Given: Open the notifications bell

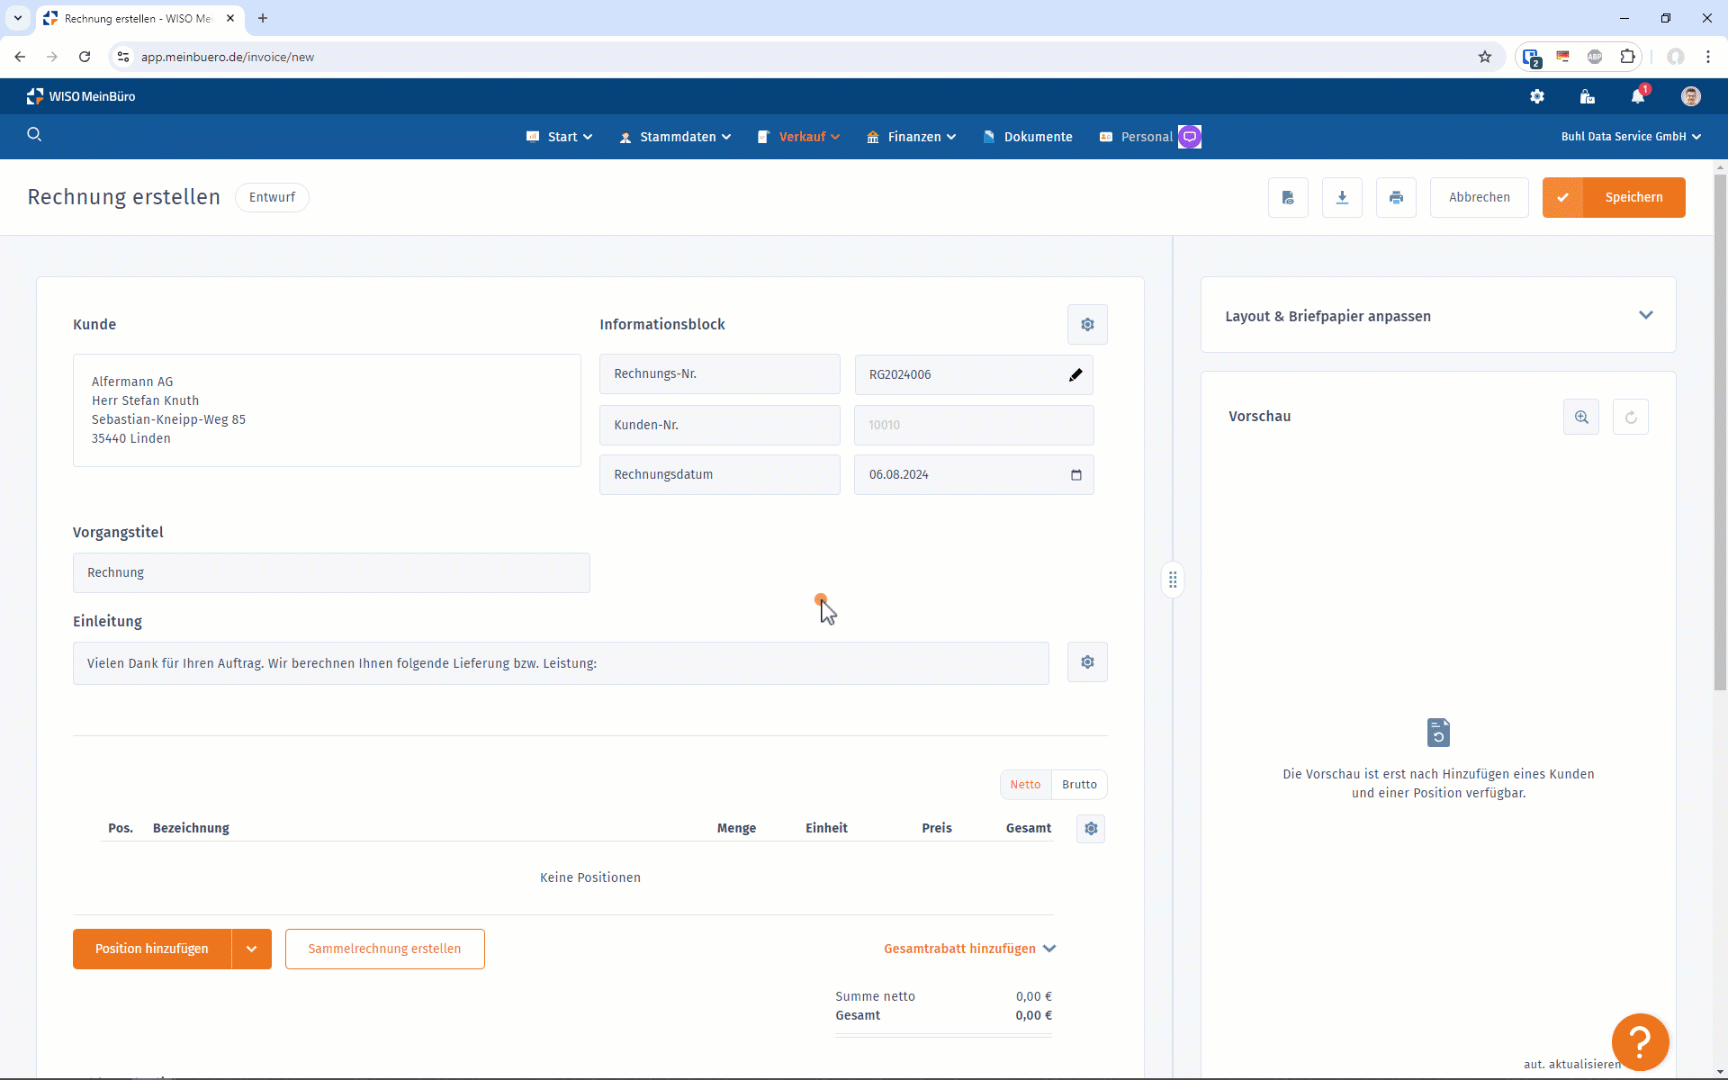Looking at the screenshot, I should 1637,97.
